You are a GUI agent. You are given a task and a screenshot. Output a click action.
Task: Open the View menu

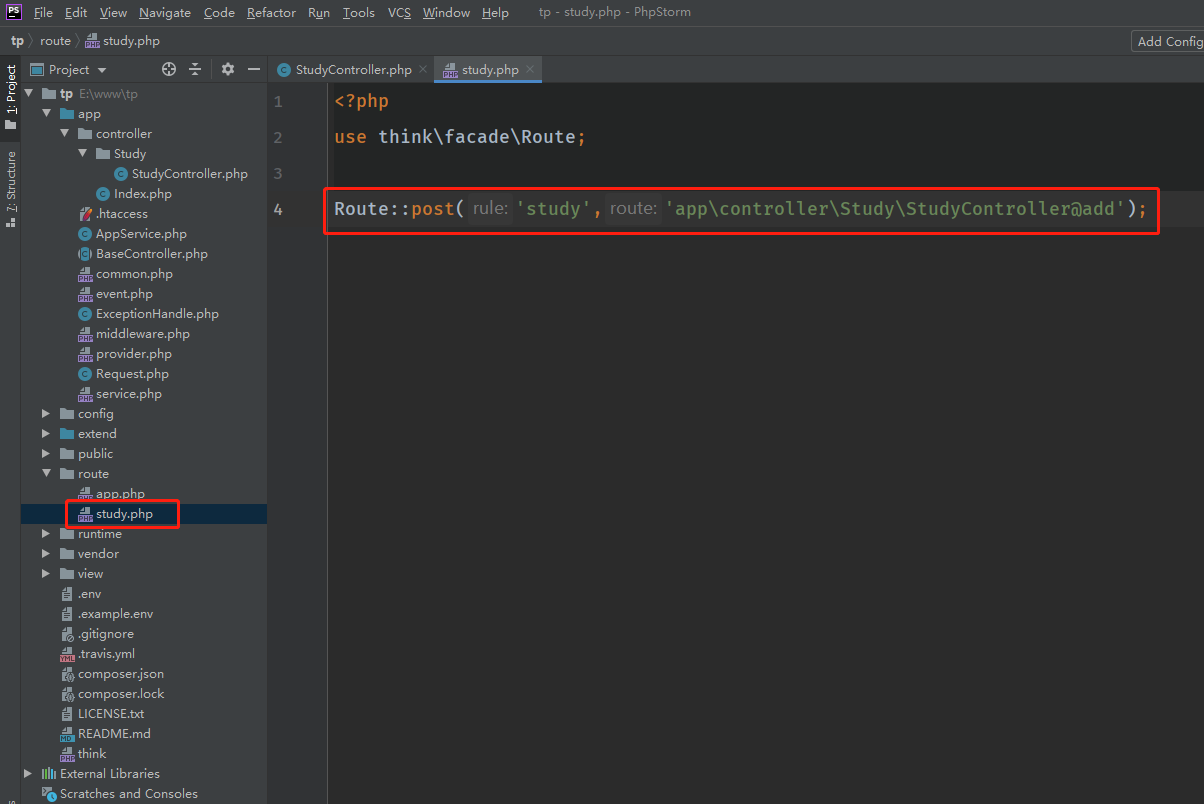[113, 12]
